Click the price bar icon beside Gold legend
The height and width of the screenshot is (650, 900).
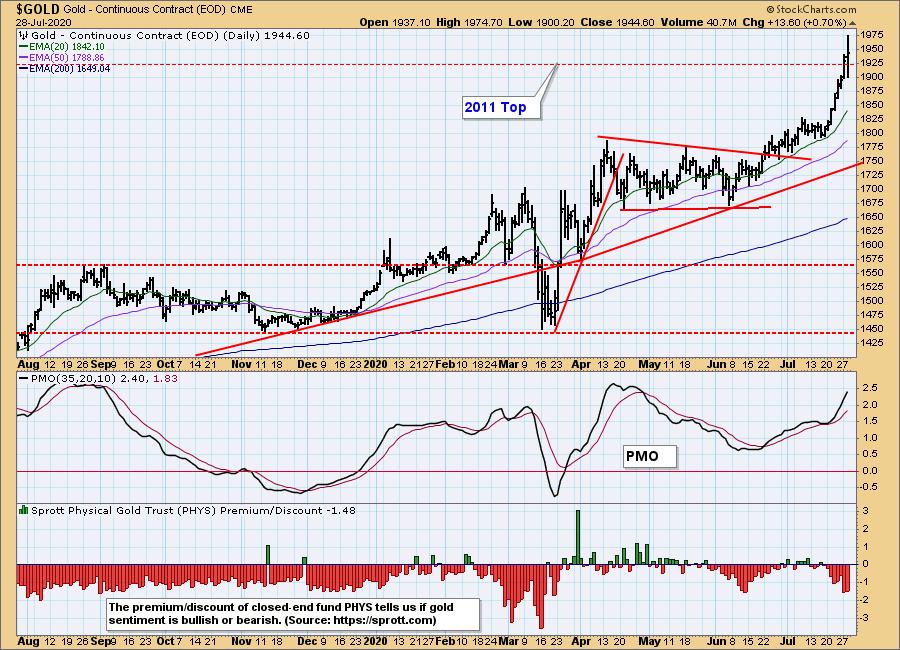pos(22,34)
